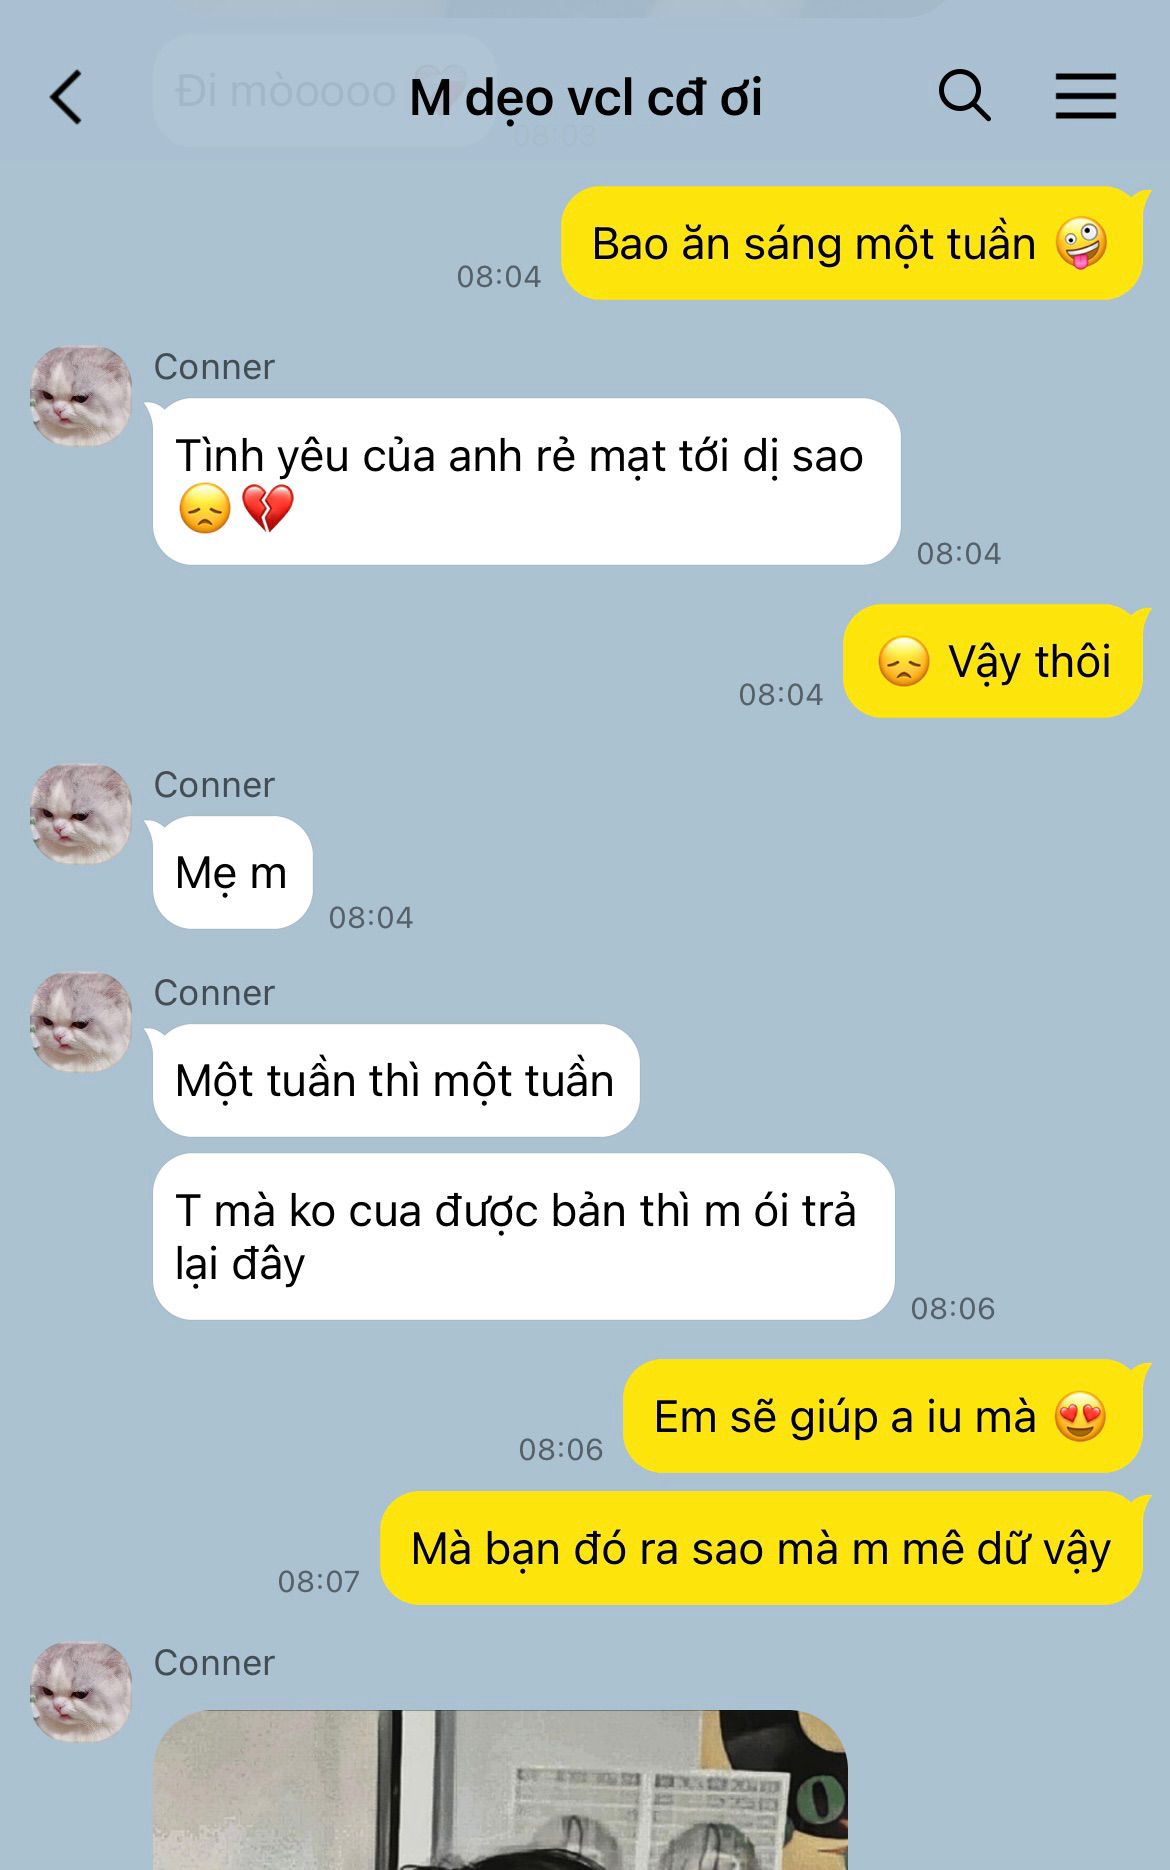Select the 'Bao ăn sáng một tuần' bubble
This screenshot has width=1170, height=1870.
tap(851, 243)
